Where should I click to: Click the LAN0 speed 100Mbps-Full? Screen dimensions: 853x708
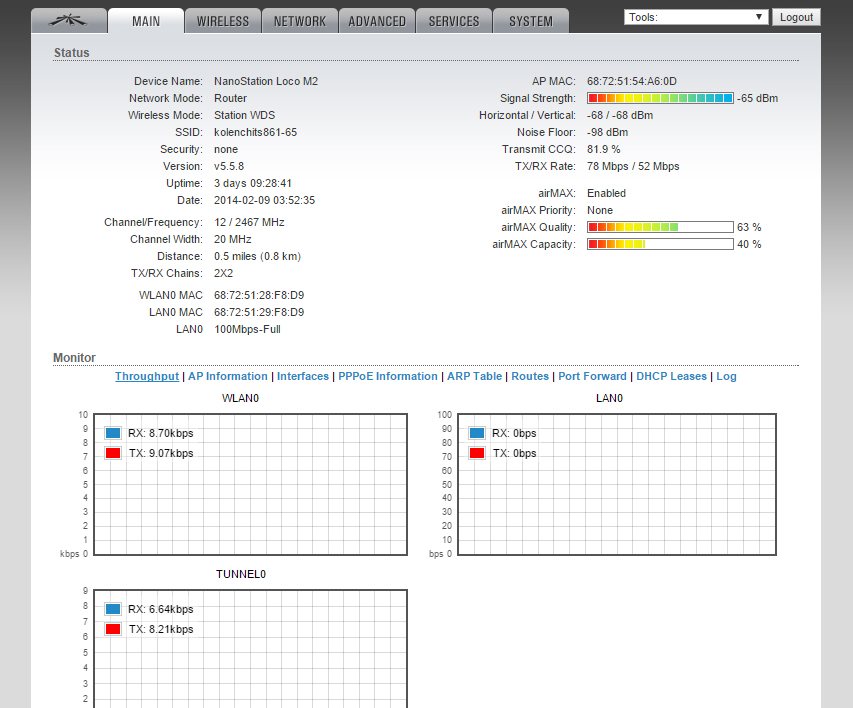[248, 329]
